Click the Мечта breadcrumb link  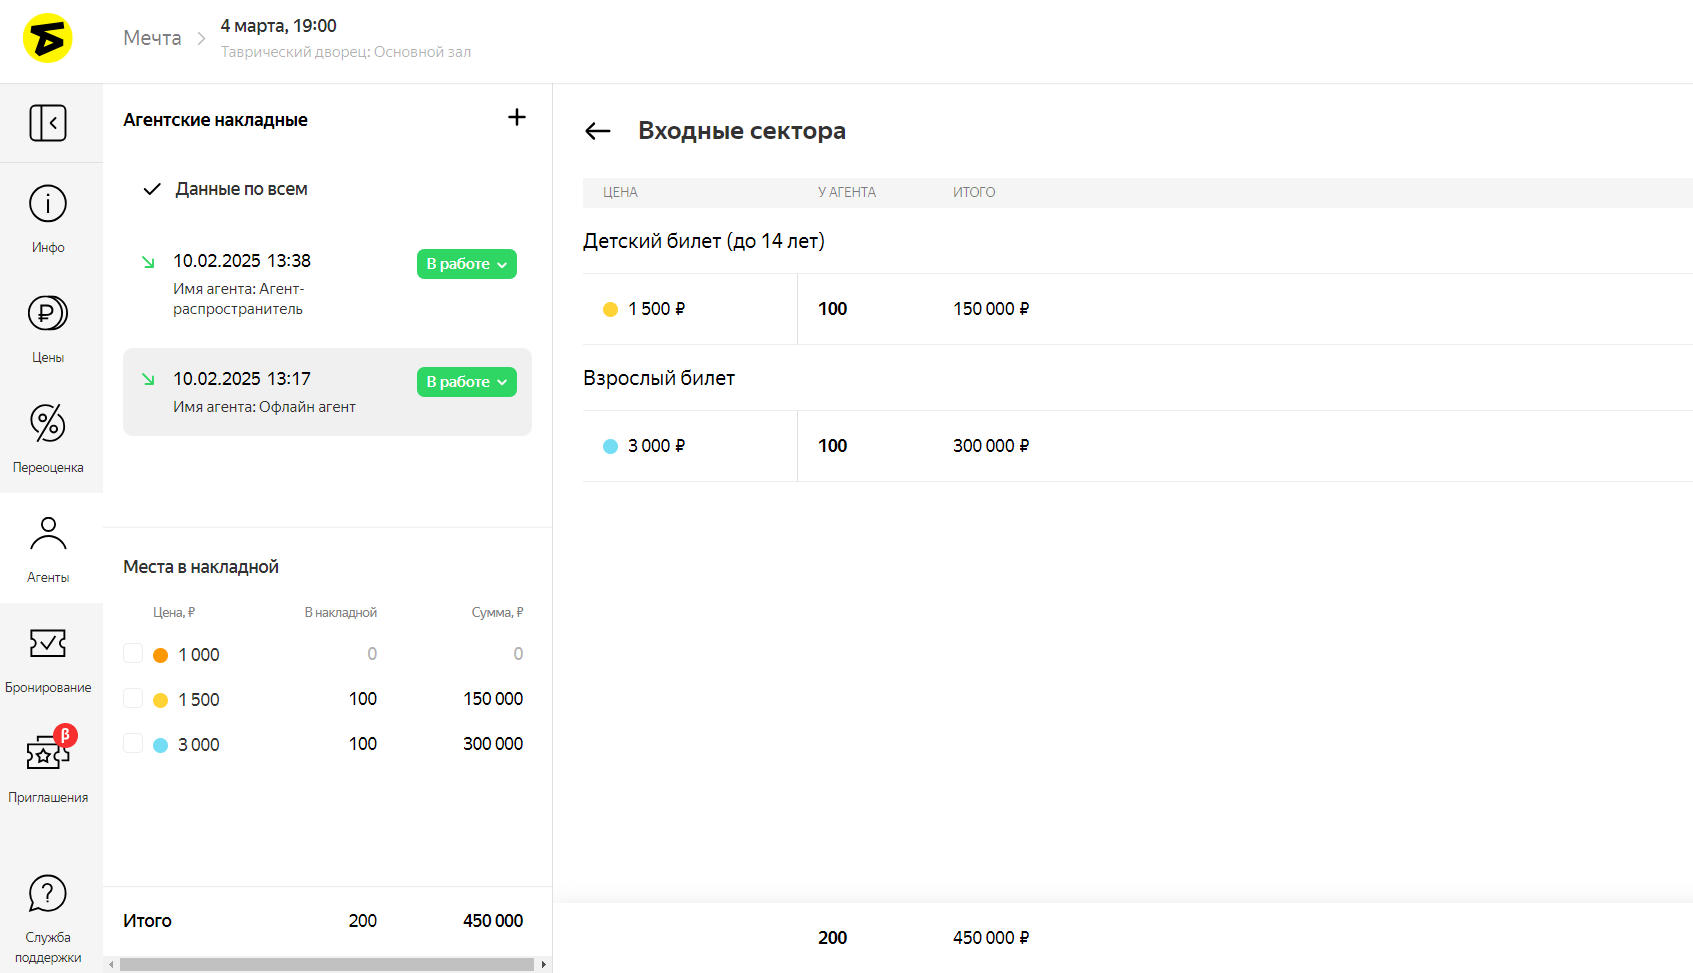pyautogui.click(x=152, y=38)
